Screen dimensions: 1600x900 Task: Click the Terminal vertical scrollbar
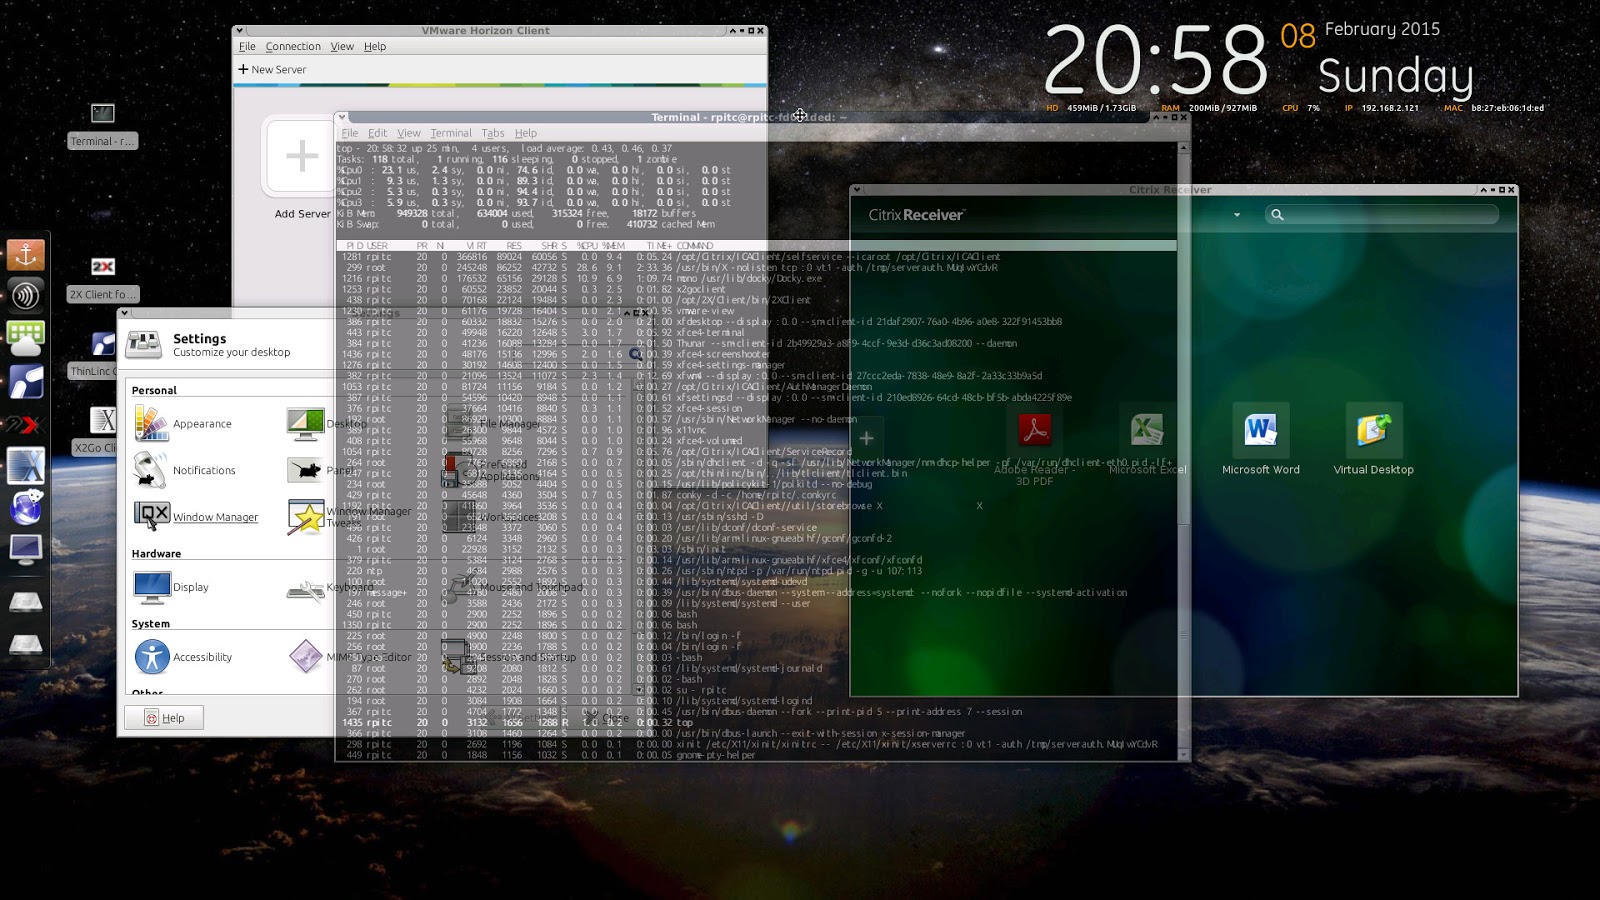[x=1184, y=450]
